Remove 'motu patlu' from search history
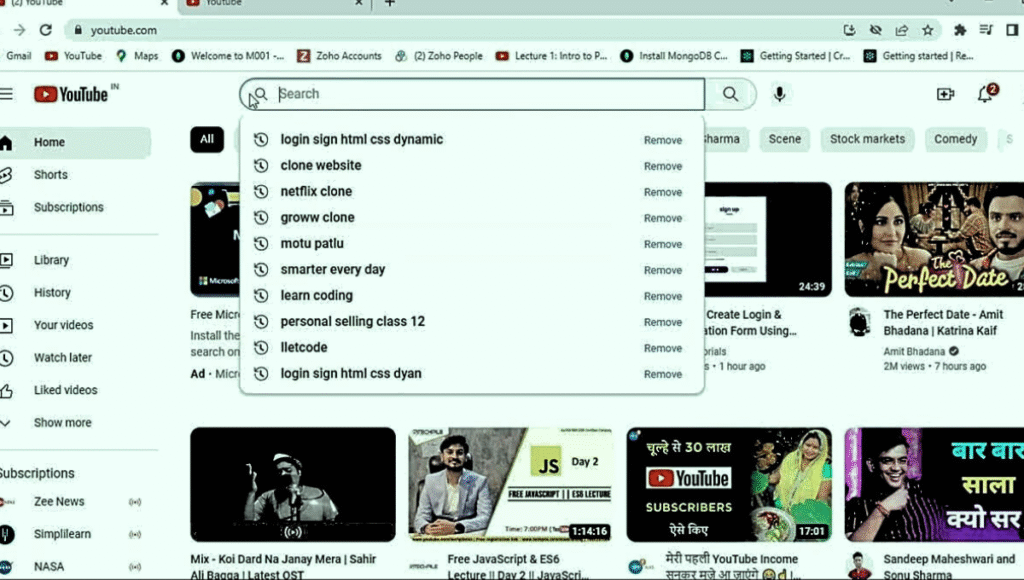The width and height of the screenshot is (1024, 580). [x=663, y=244]
